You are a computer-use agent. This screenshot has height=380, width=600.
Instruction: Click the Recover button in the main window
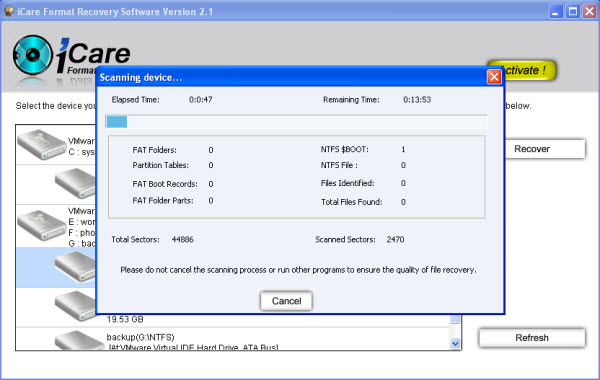(545, 149)
